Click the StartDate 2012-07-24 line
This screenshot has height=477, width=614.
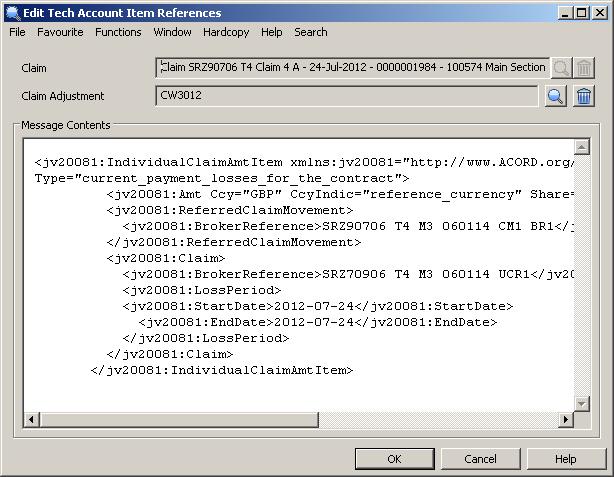[318, 306]
